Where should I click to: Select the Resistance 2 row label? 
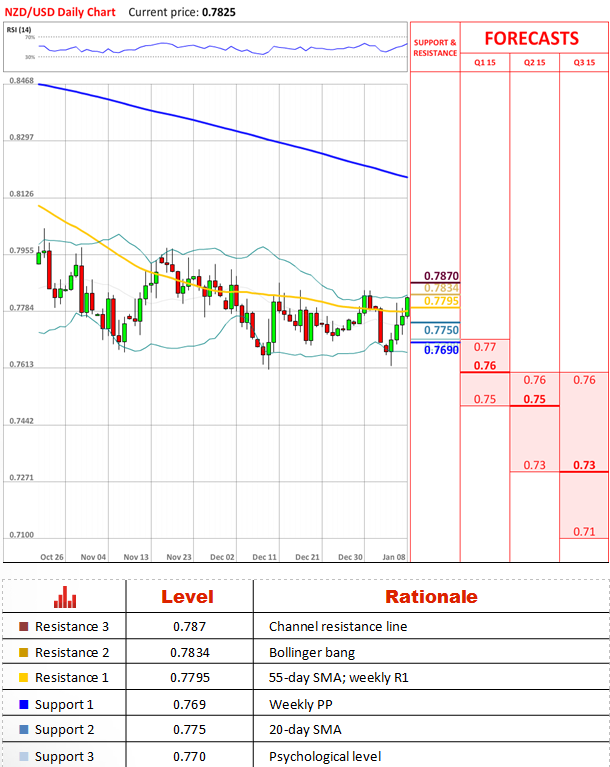point(72,653)
